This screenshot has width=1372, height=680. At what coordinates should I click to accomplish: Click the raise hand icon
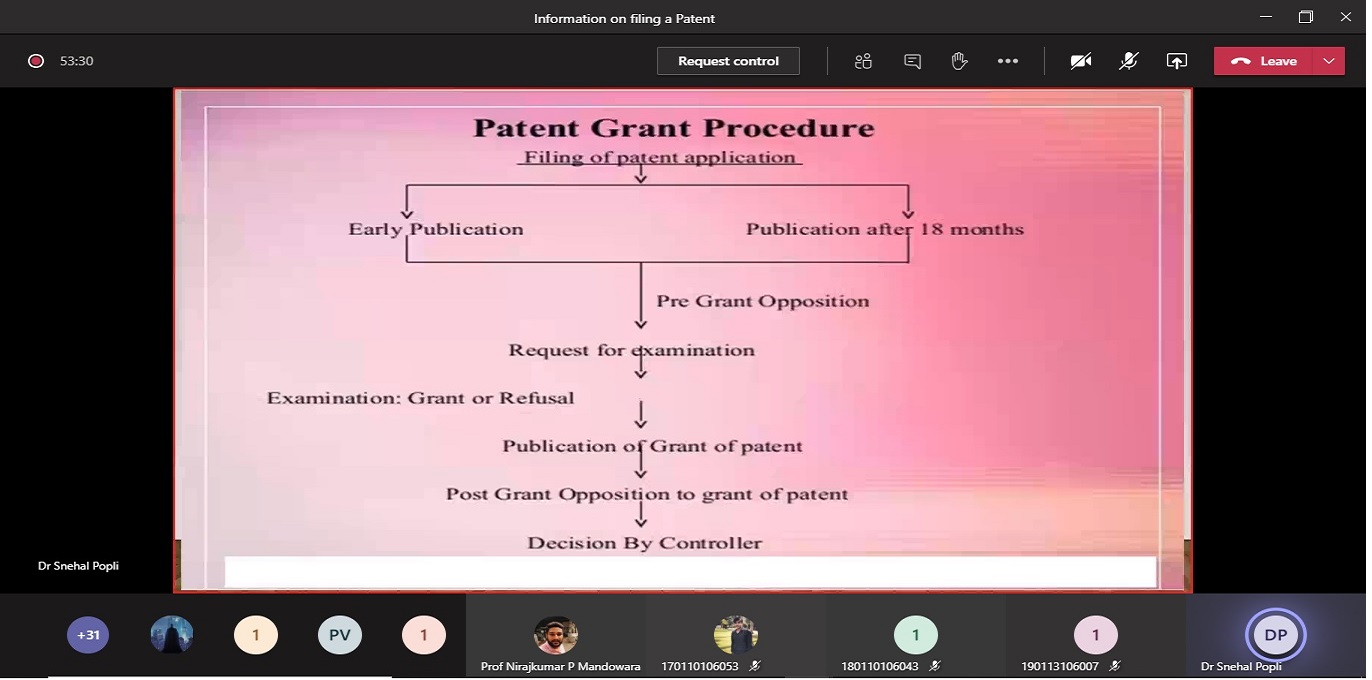pyautogui.click(x=959, y=61)
